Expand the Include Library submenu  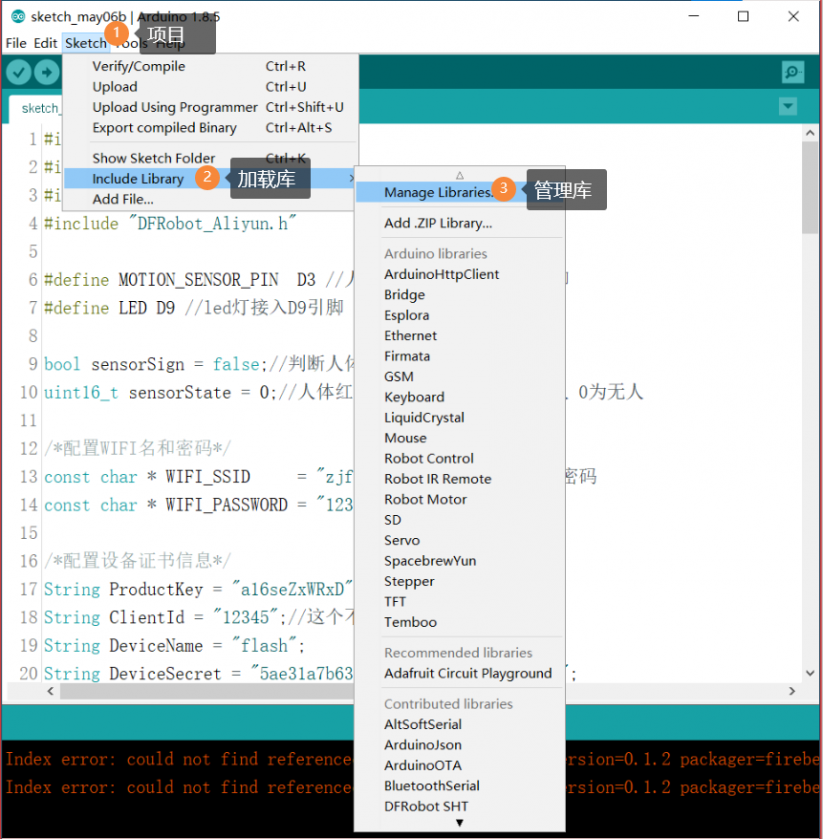[211, 179]
